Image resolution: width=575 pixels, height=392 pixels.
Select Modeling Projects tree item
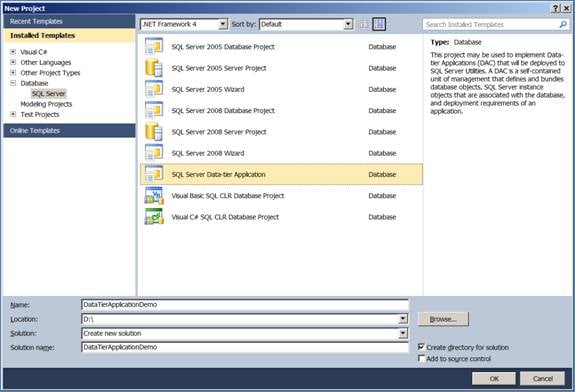click(x=46, y=104)
